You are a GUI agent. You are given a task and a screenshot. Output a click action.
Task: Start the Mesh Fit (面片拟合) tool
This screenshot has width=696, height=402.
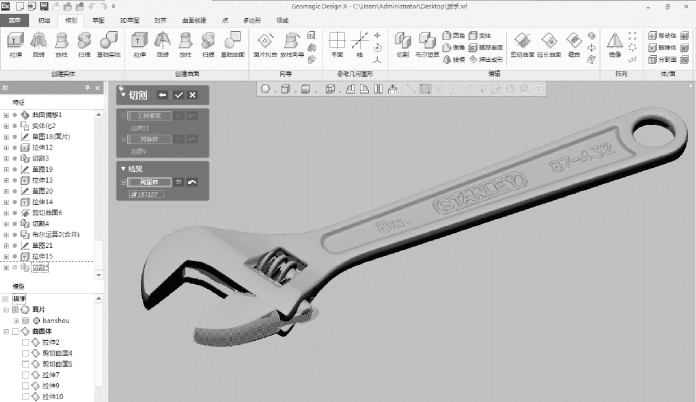[265, 44]
